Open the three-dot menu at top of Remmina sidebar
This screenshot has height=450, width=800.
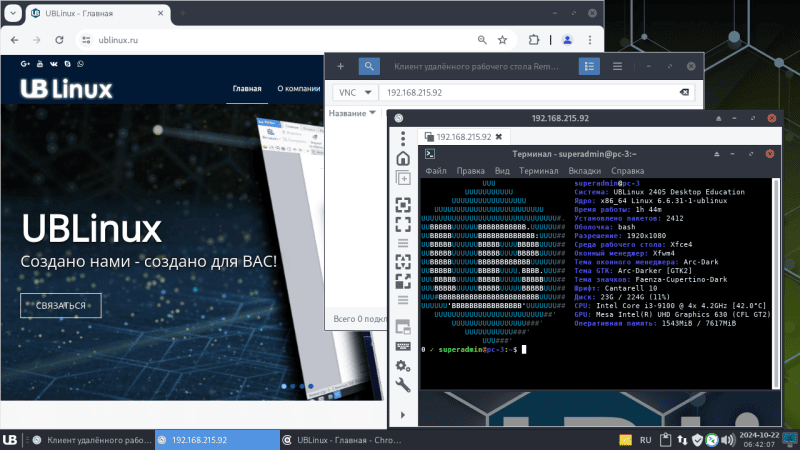click(403, 138)
